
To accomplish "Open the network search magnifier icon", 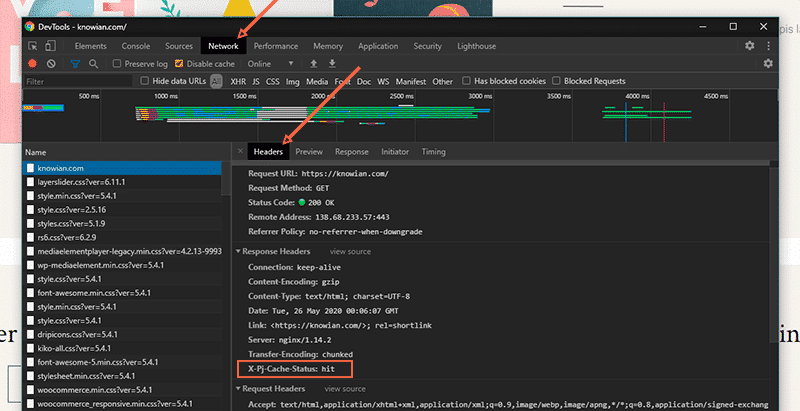I will [93, 64].
